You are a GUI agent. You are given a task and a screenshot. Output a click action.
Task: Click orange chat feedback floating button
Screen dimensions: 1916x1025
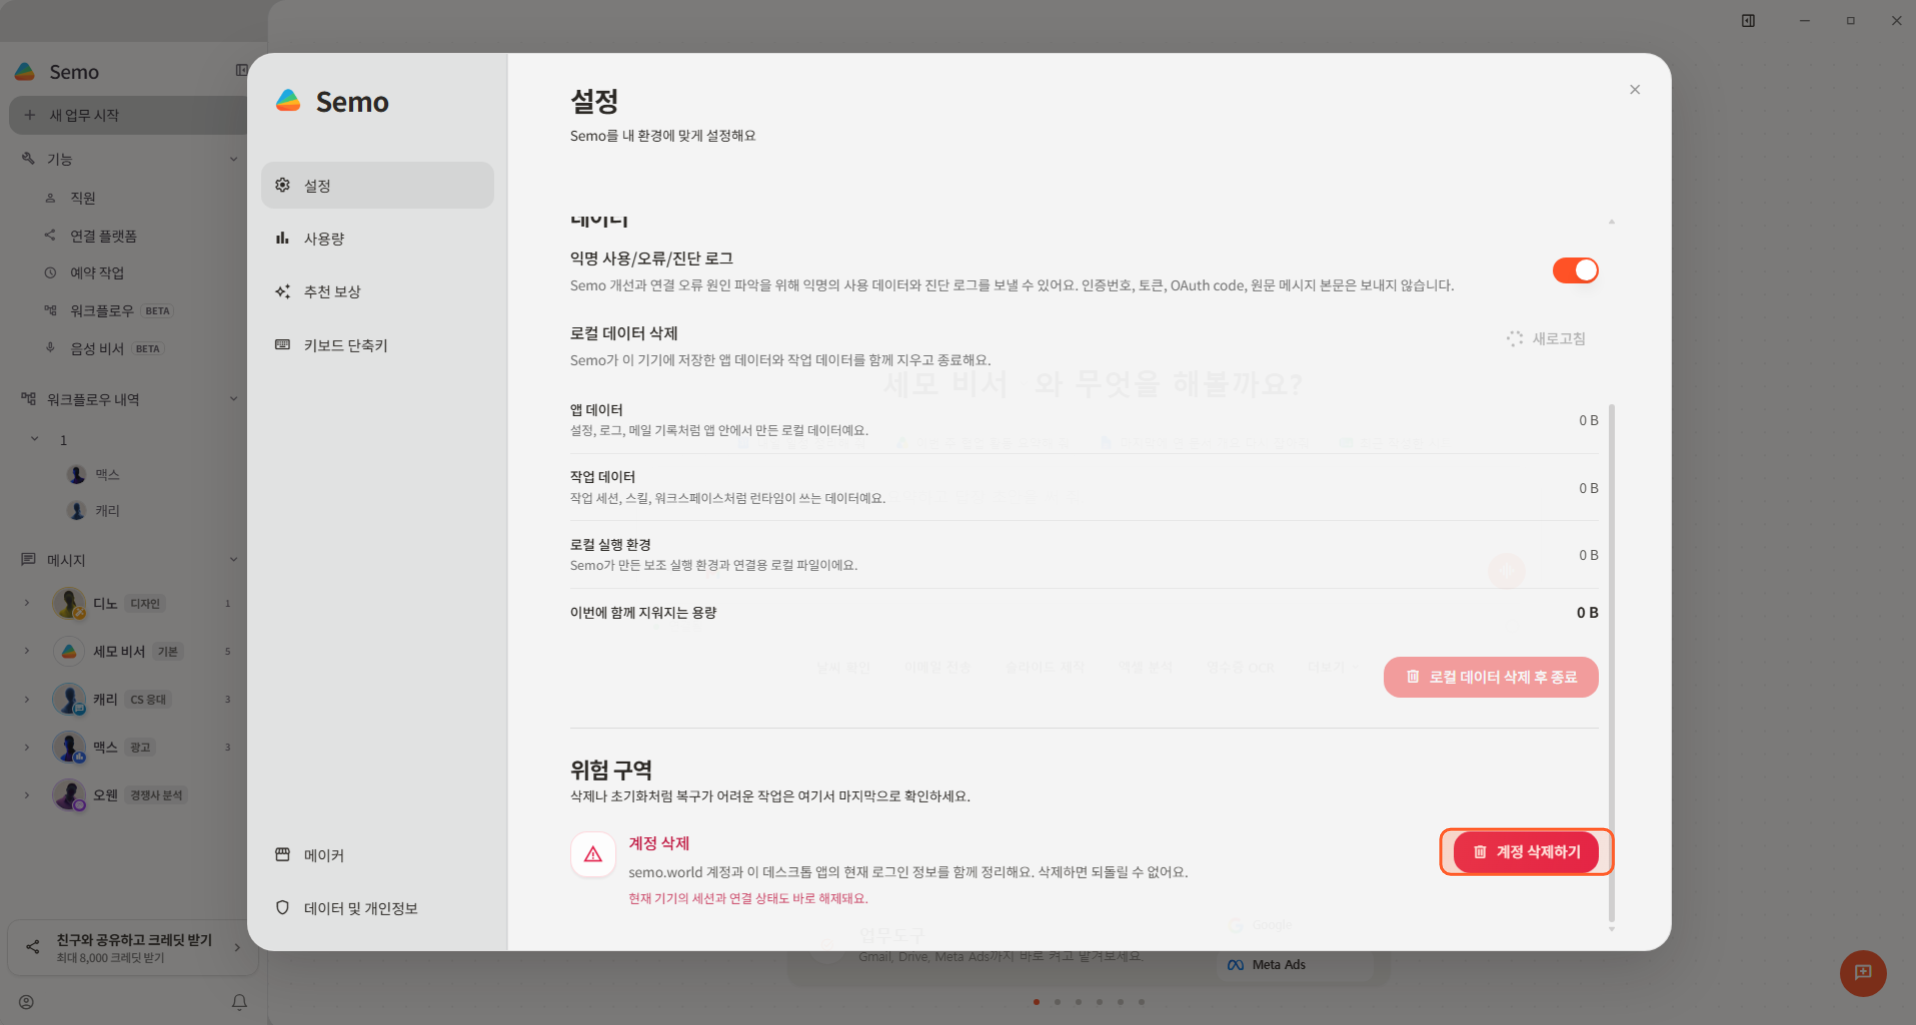tap(1863, 973)
